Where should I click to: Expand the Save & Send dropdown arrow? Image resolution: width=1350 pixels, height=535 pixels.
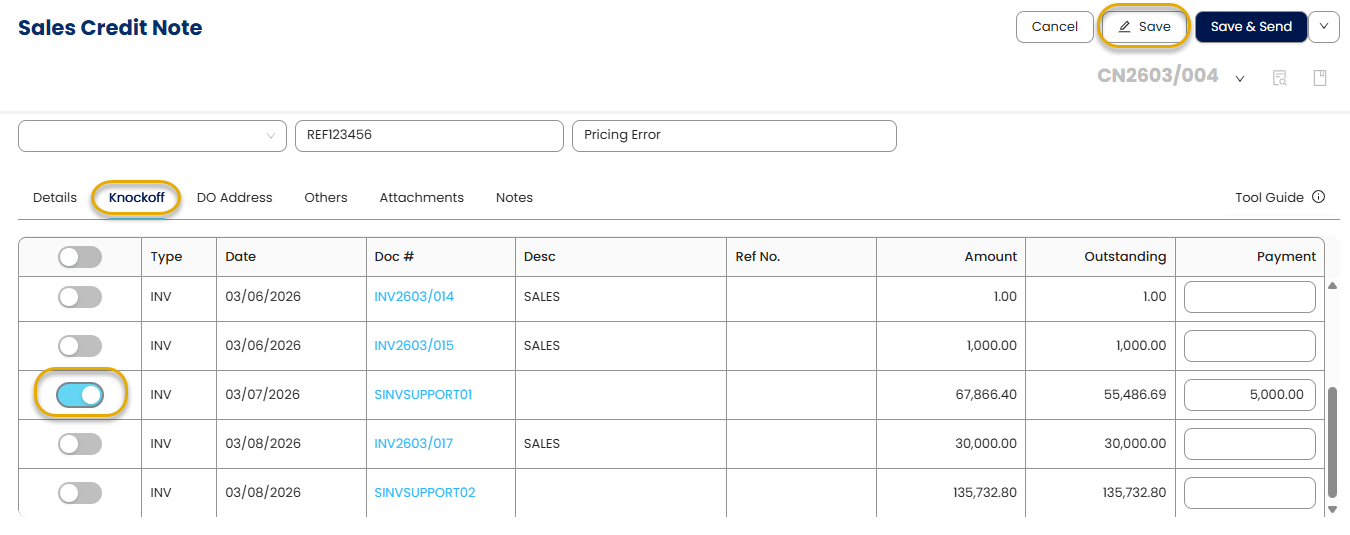pos(1324,27)
